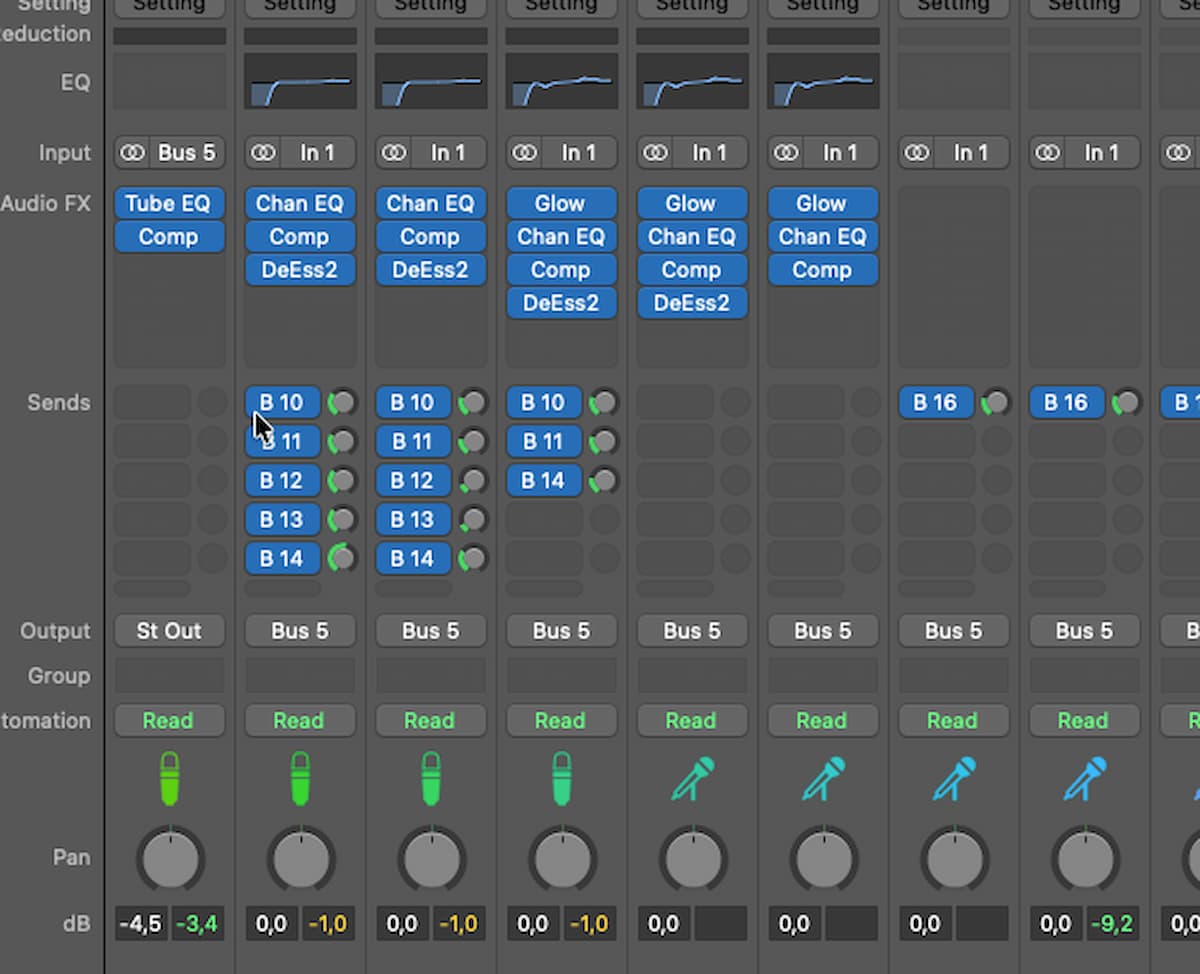Open Glow plug-in on the strip with three sends
1200x974 pixels.
[561, 203]
